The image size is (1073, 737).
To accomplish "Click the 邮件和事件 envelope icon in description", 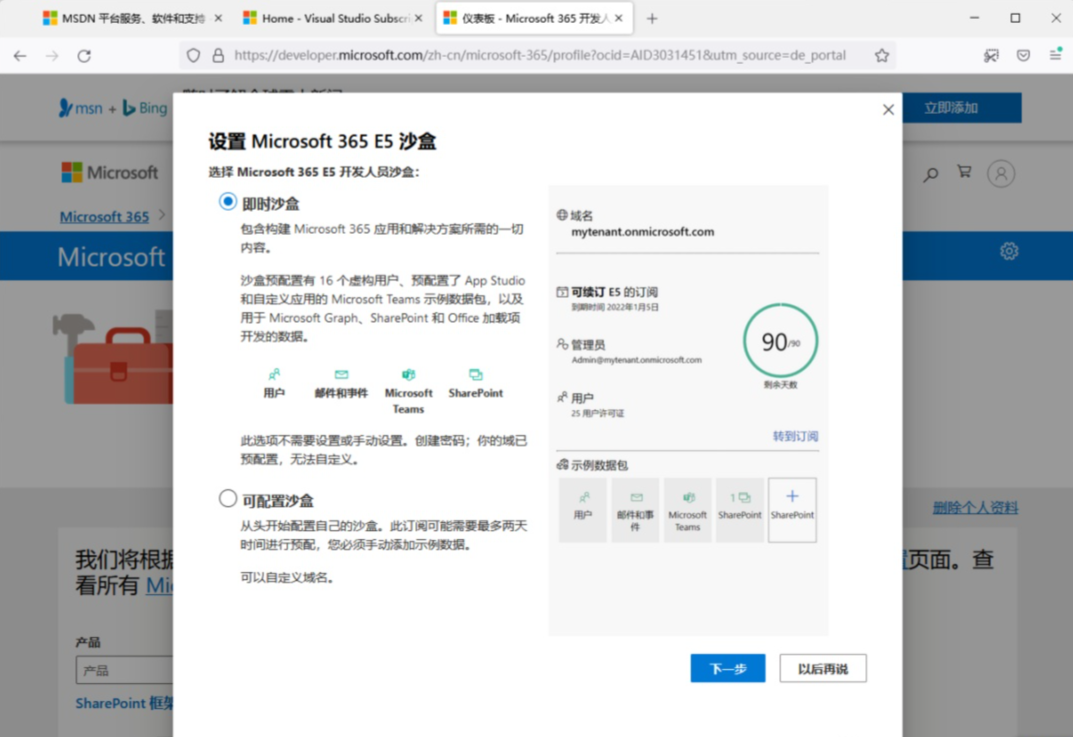I will pyautogui.click(x=341, y=374).
